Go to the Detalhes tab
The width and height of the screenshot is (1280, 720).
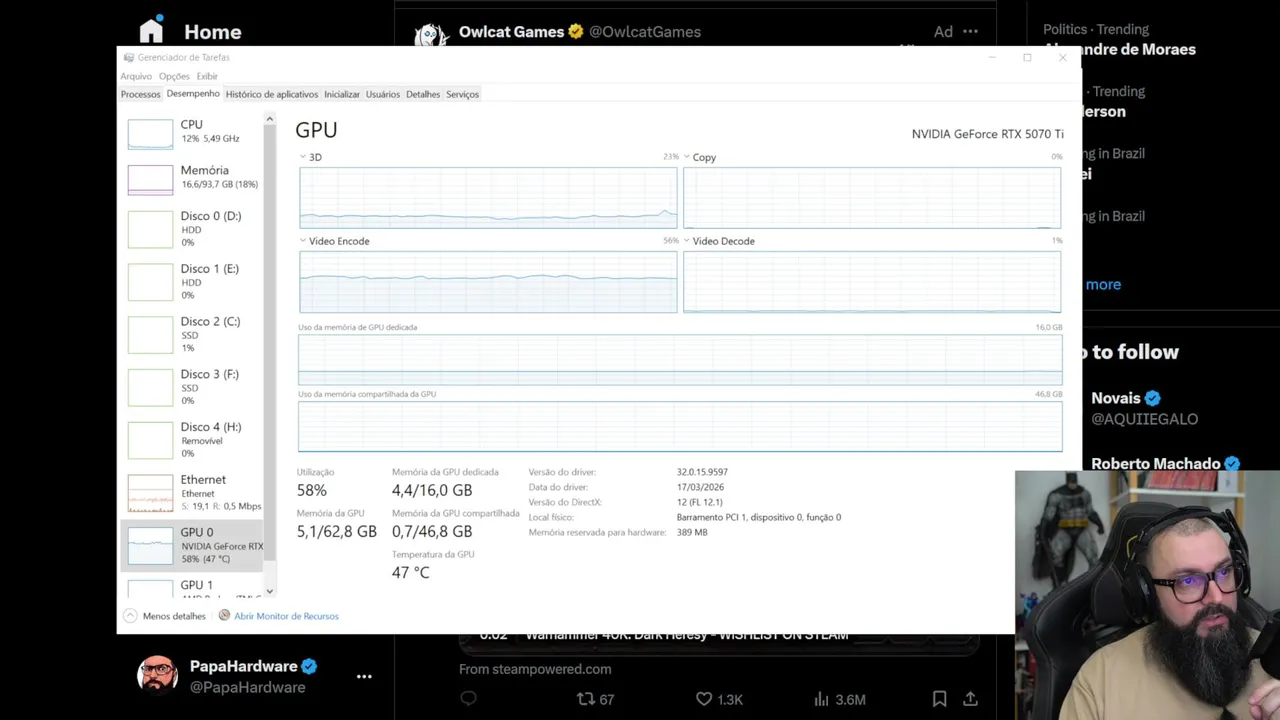[423, 94]
